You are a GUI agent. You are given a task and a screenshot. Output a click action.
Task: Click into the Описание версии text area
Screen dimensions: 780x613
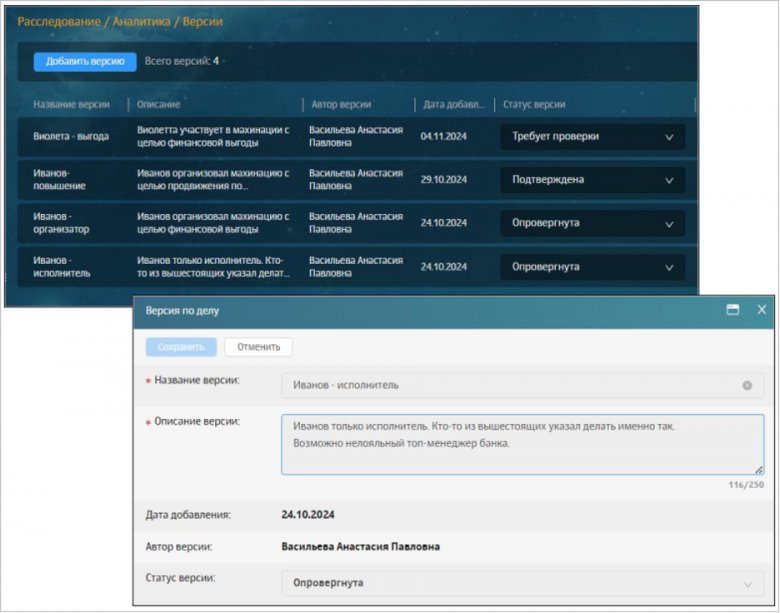(x=522, y=443)
